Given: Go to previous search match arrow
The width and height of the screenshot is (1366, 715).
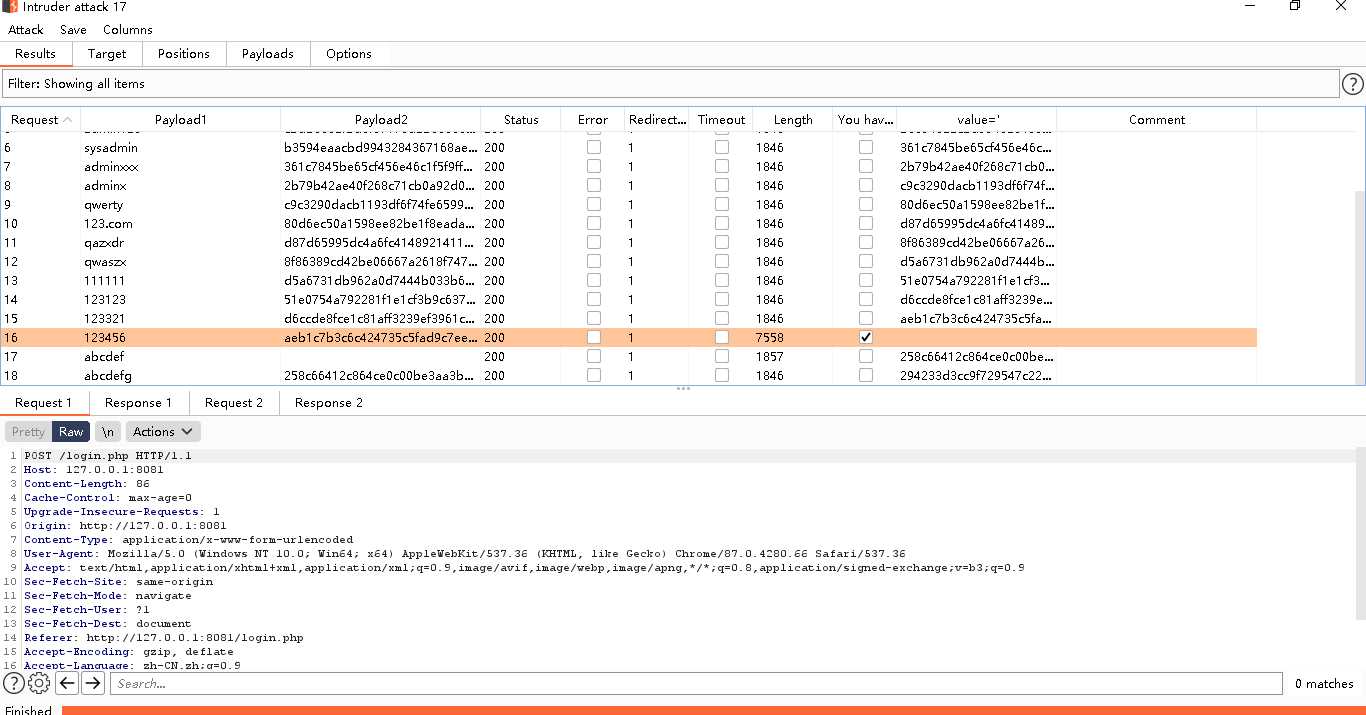Looking at the screenshot, I should pos(67,683).
